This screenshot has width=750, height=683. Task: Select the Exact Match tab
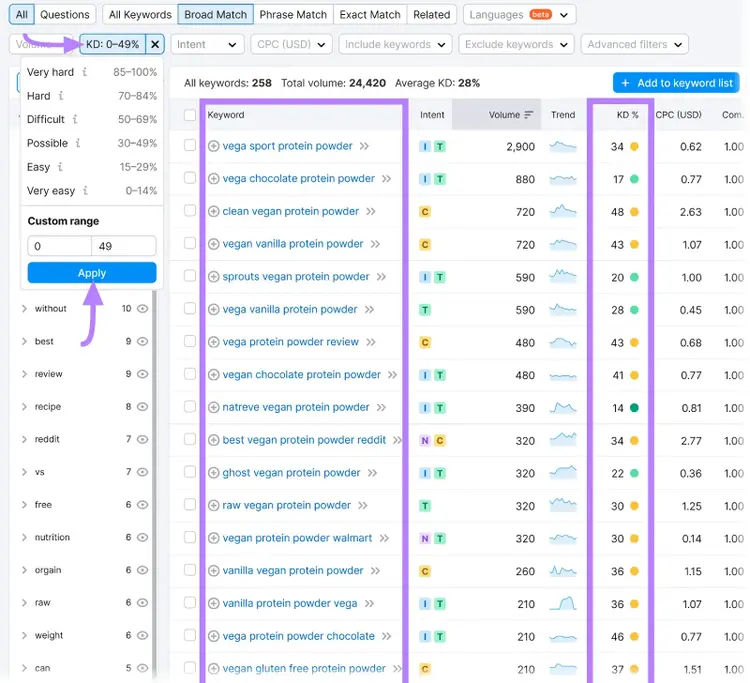(x=370, y=15)
